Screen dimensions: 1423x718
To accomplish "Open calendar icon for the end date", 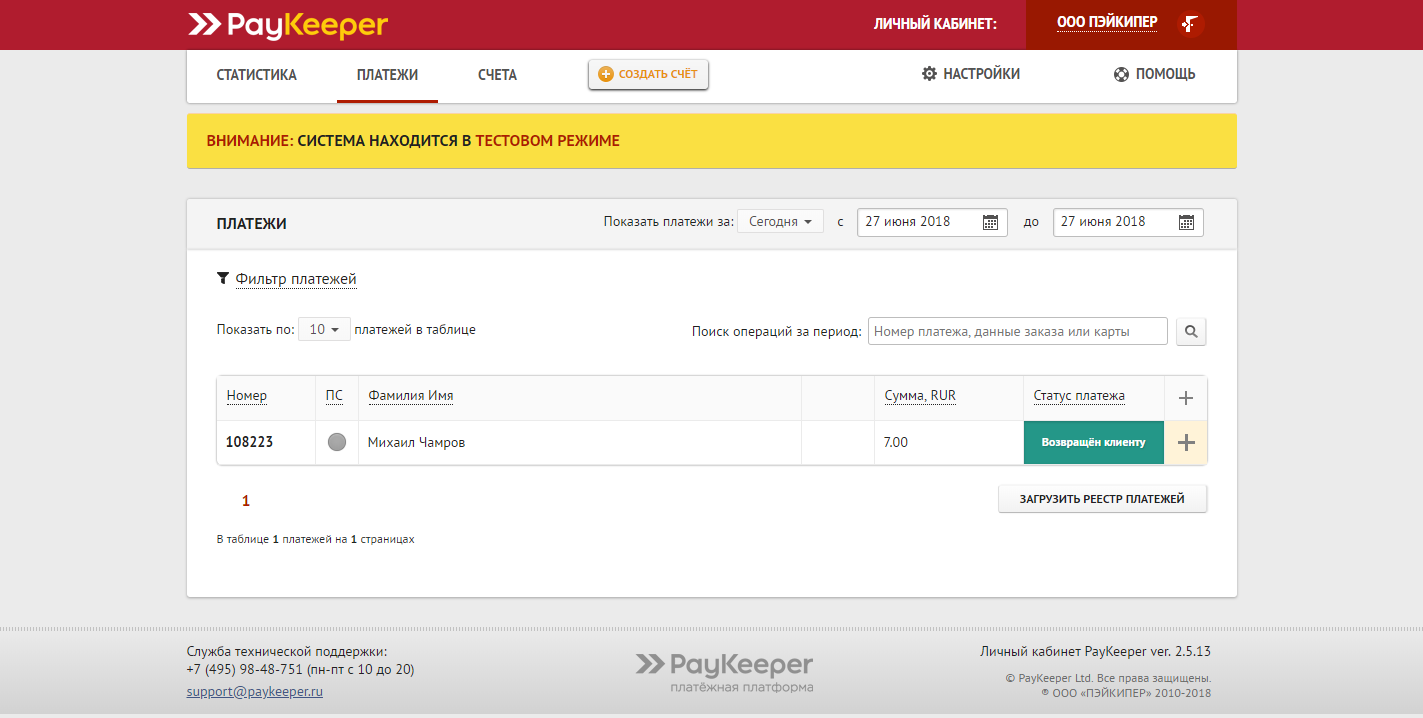I will point(1187,222).
